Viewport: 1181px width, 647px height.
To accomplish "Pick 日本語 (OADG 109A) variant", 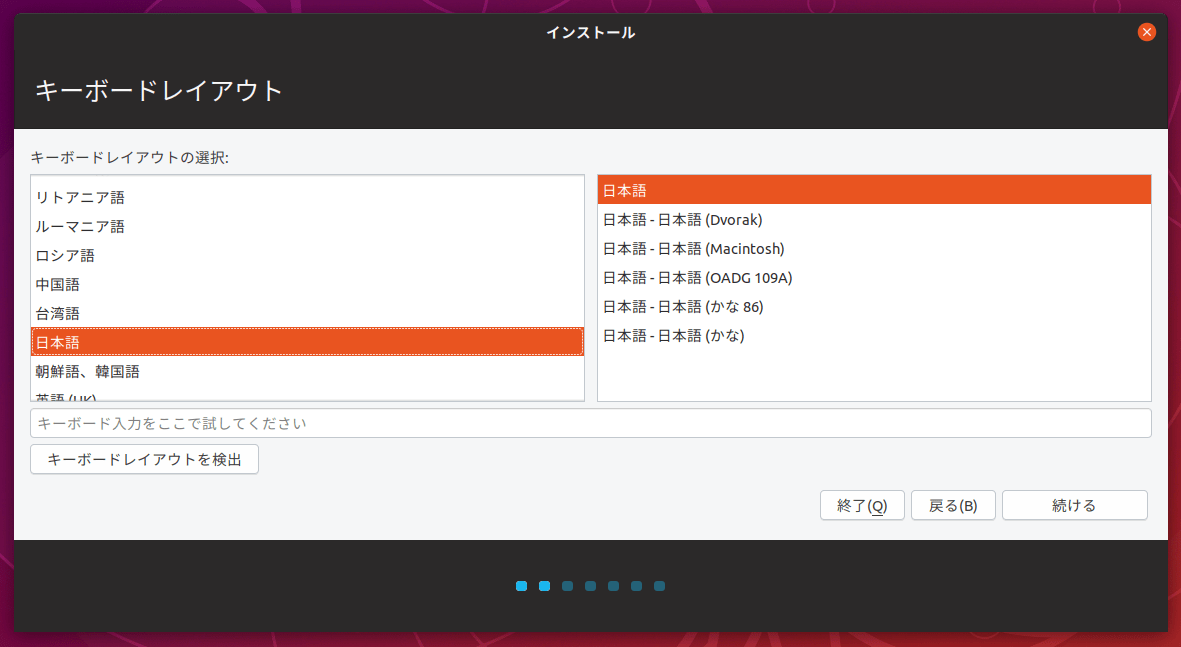I will point(874,278).
